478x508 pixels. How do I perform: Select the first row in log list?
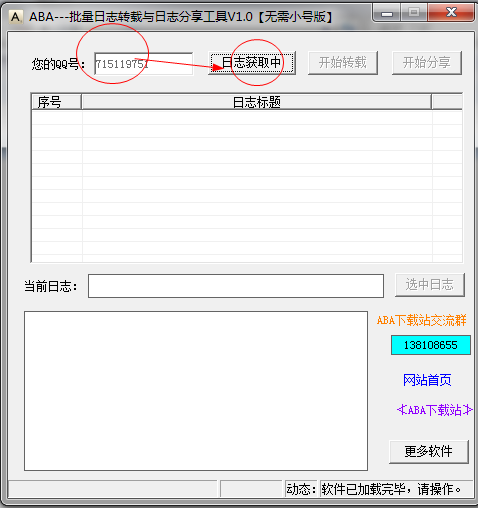pos(247,118)
